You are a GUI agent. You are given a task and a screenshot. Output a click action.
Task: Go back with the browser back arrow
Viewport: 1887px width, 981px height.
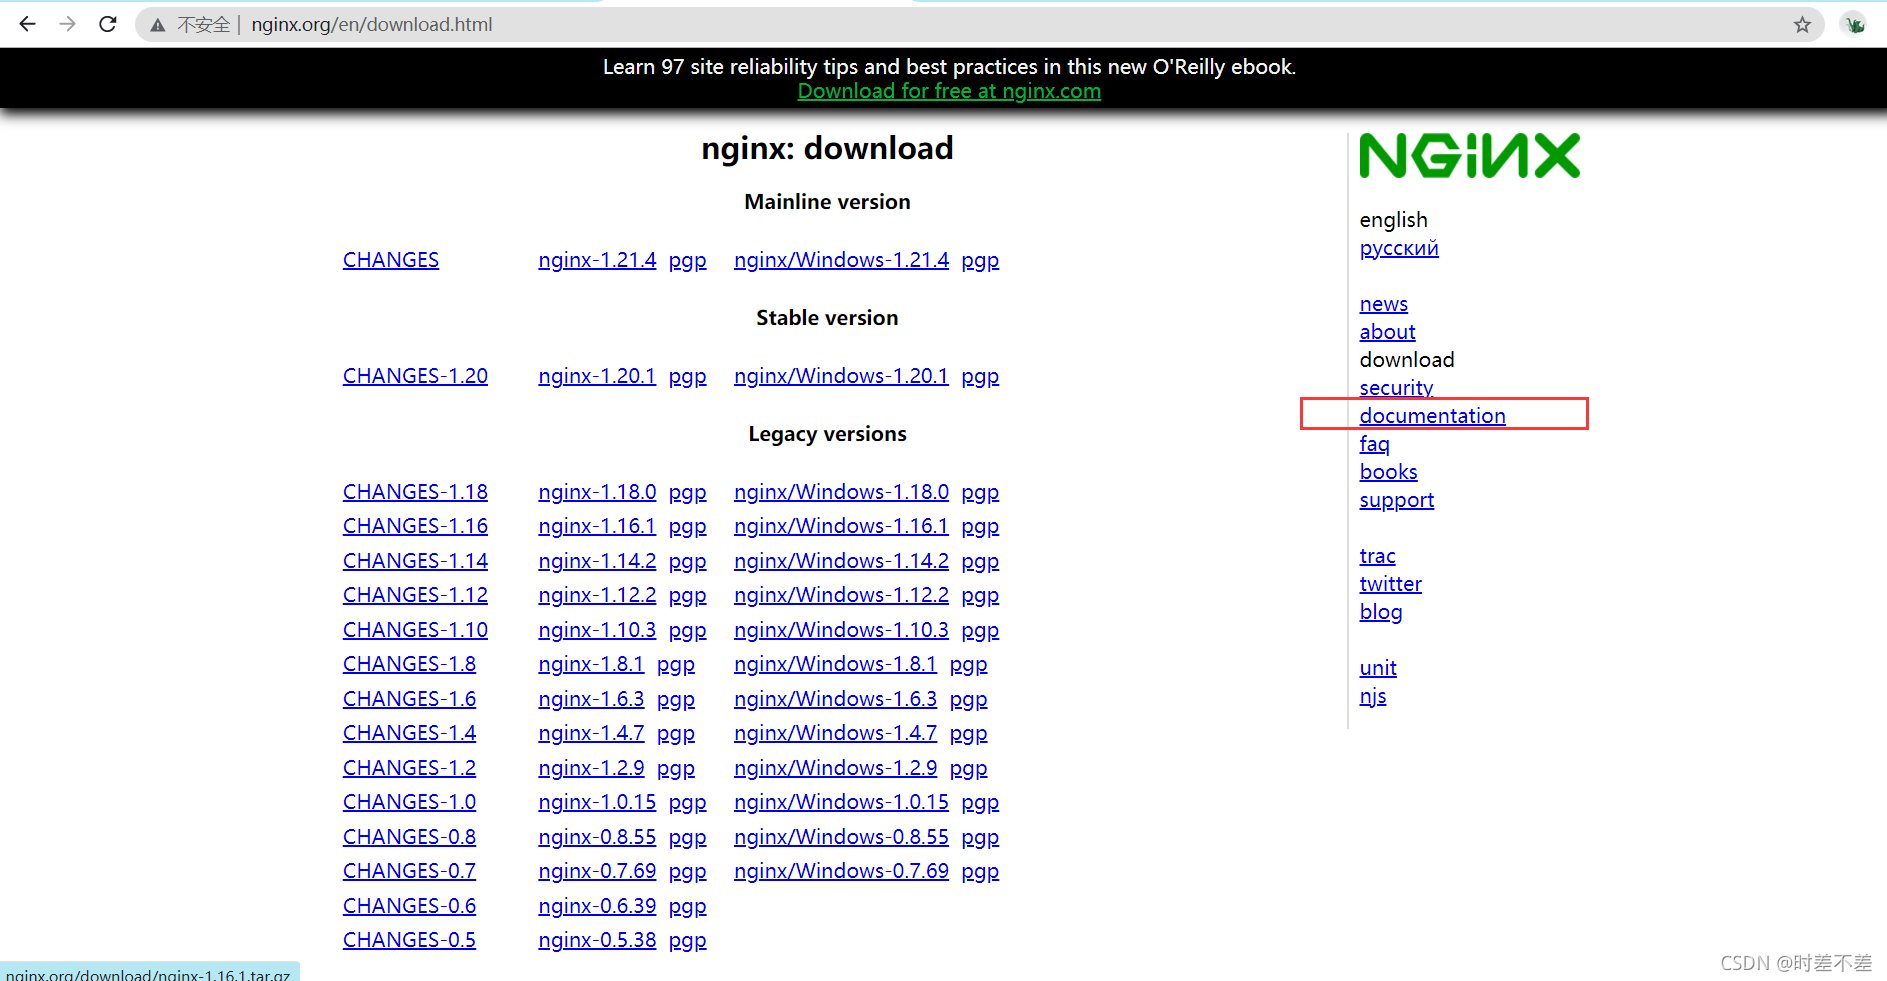click(x=27, y=24)
